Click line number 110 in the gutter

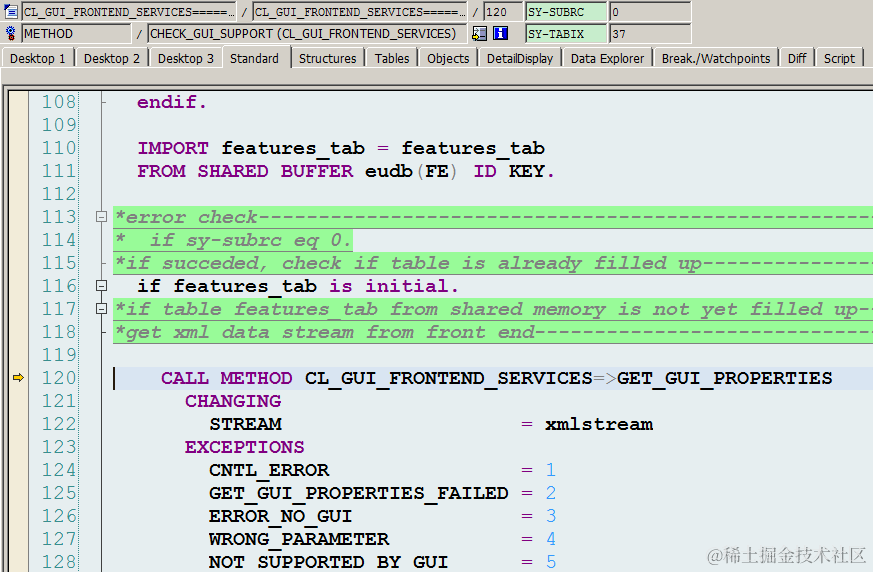58,148
